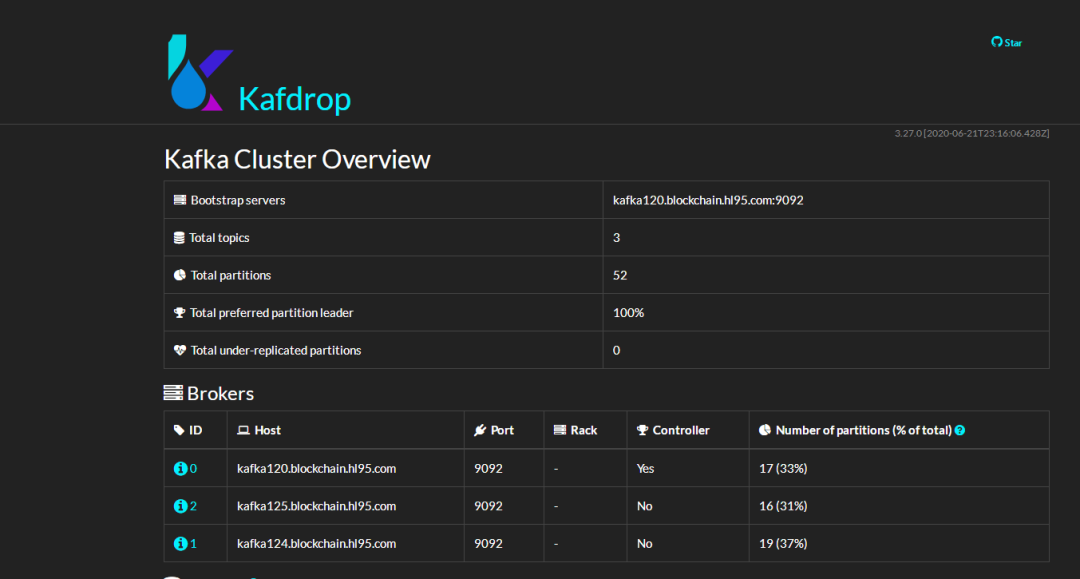1080x579 pixels.
Task: Click info icon for broker 1
Action: (x=180, y=544)
